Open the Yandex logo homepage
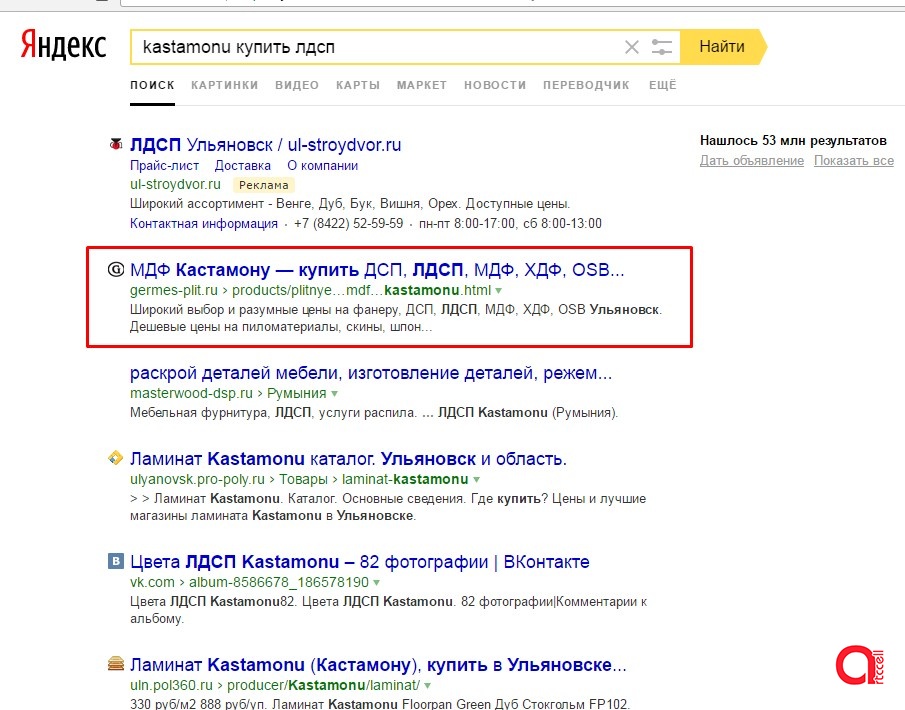The height and width of the screenshot is (710, 905). (63, 45)
